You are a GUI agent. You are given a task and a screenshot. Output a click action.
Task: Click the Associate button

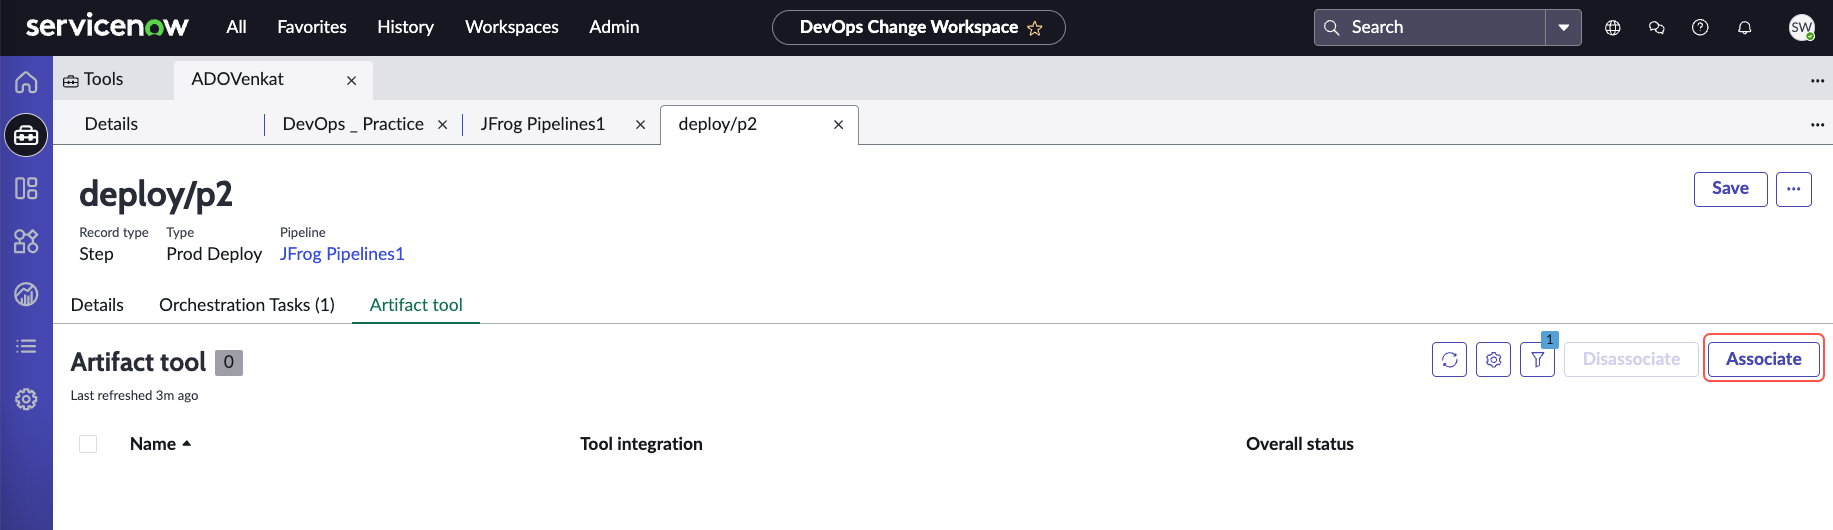pyautogui.click(x=1764, y=359)
